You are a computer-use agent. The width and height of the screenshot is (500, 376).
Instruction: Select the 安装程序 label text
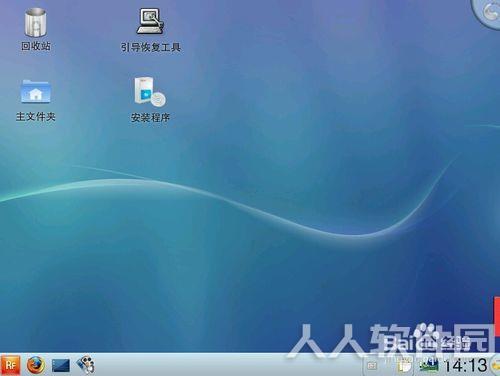[x=150, y=117]
